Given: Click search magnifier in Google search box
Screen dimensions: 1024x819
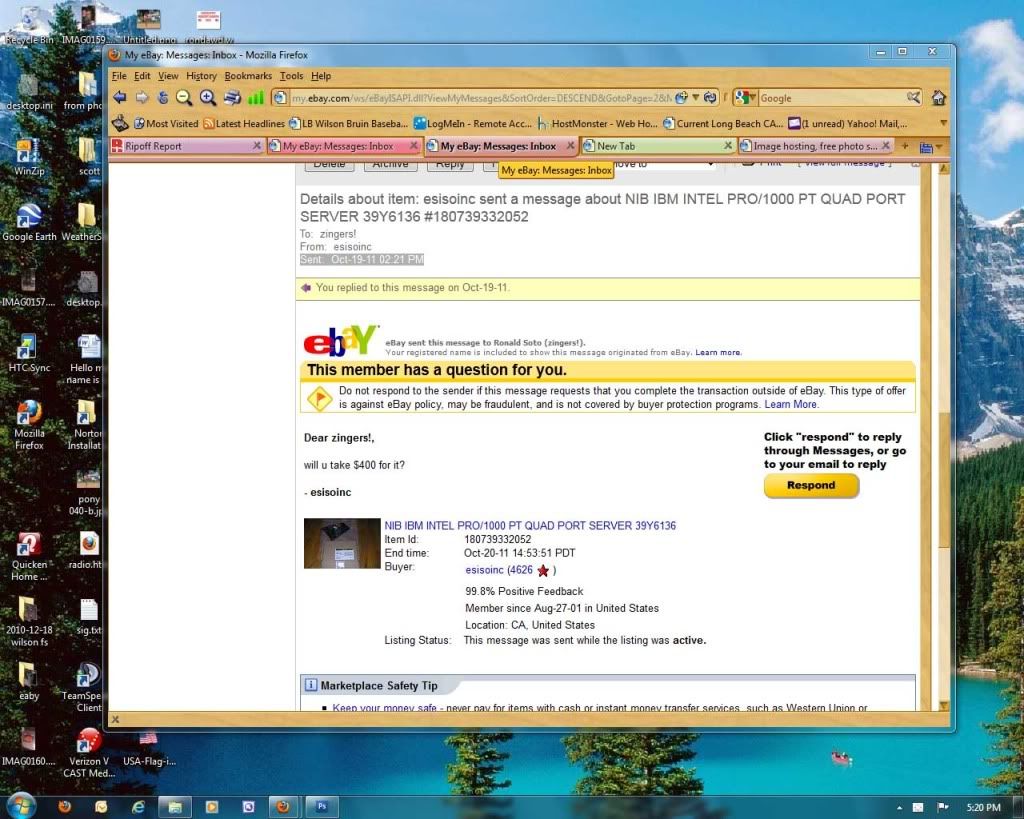Looking at the screenshot, I should pyautogui.click(x=913, y=98).
